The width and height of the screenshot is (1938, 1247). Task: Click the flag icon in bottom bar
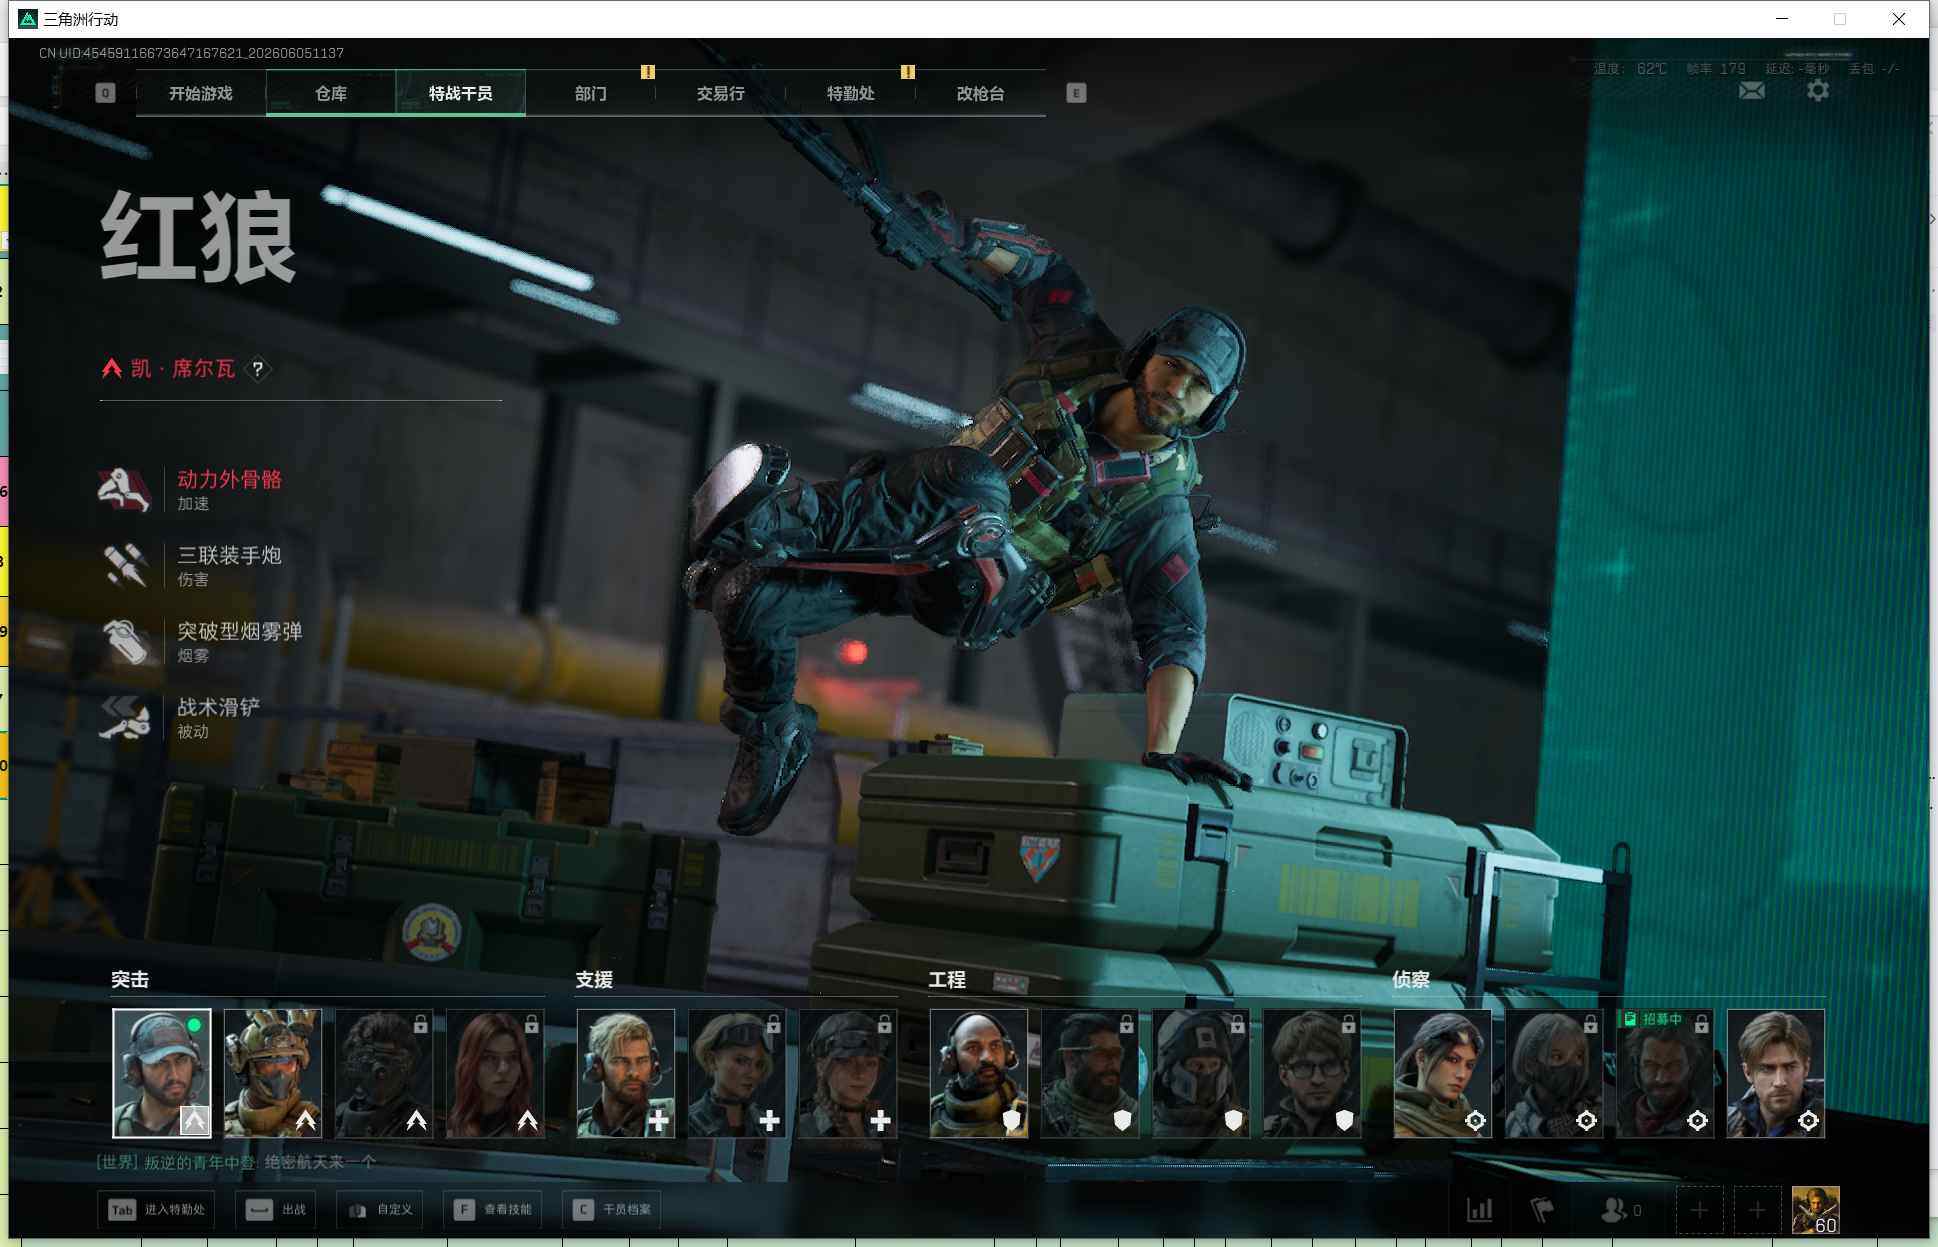tap(1542, 1210)
